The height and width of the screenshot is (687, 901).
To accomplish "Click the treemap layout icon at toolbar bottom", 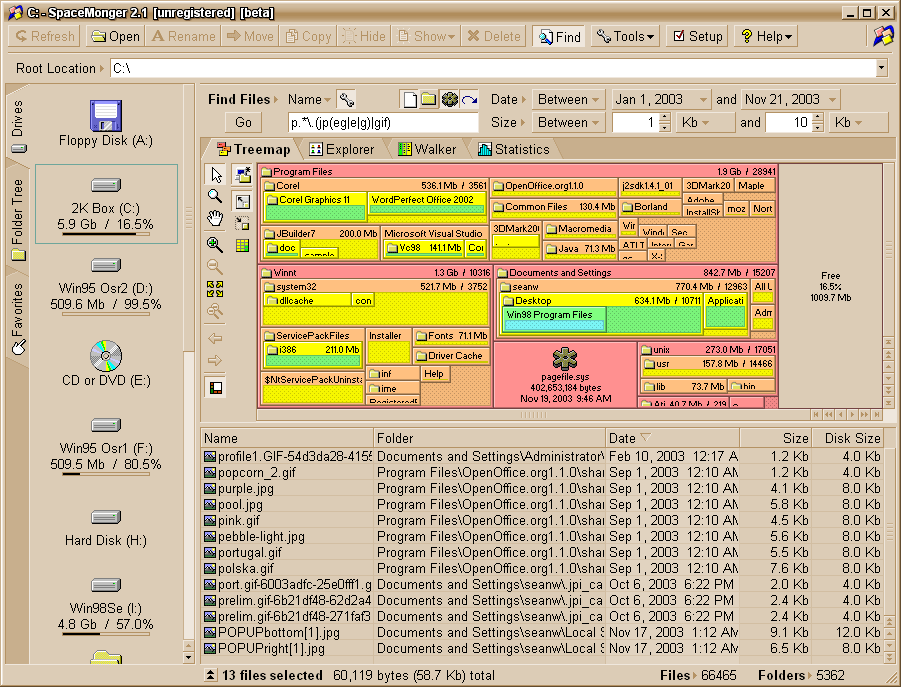I will click(216, 388).
